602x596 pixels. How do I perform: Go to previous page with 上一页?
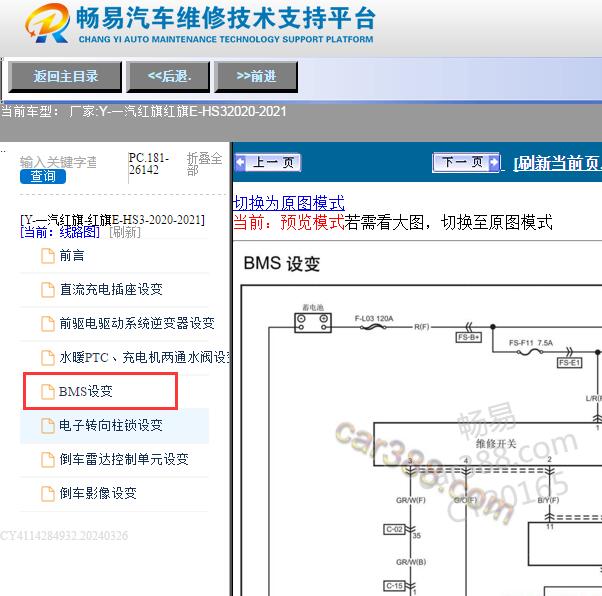[x=268, y=162]
